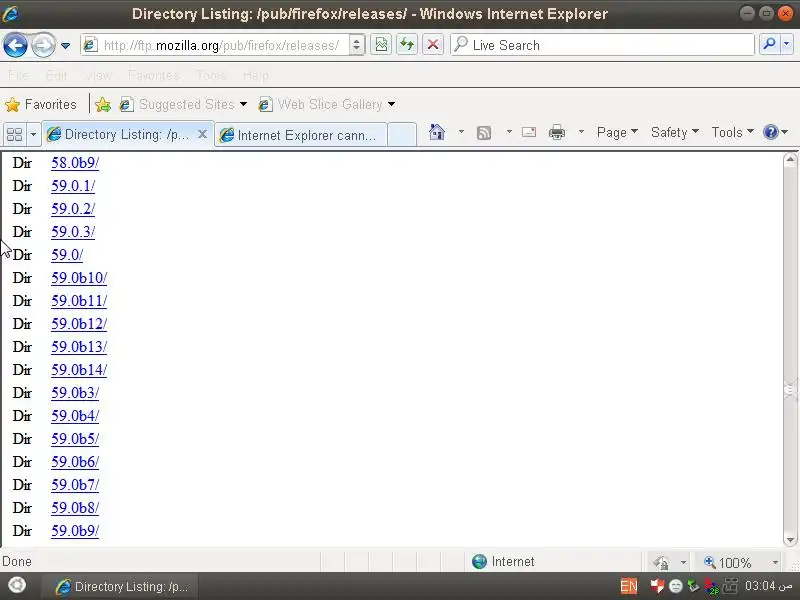The height and width of the screenshot is (600, 800).
Task: Click the Quick Tabs grid icon
Action: click(14, 135)
